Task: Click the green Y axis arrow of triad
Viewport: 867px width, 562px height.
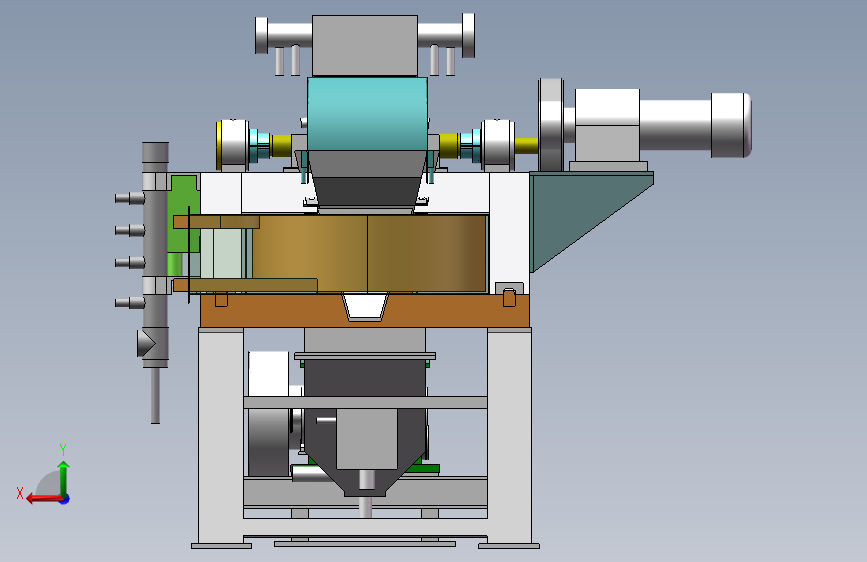Action: (64, 477)
